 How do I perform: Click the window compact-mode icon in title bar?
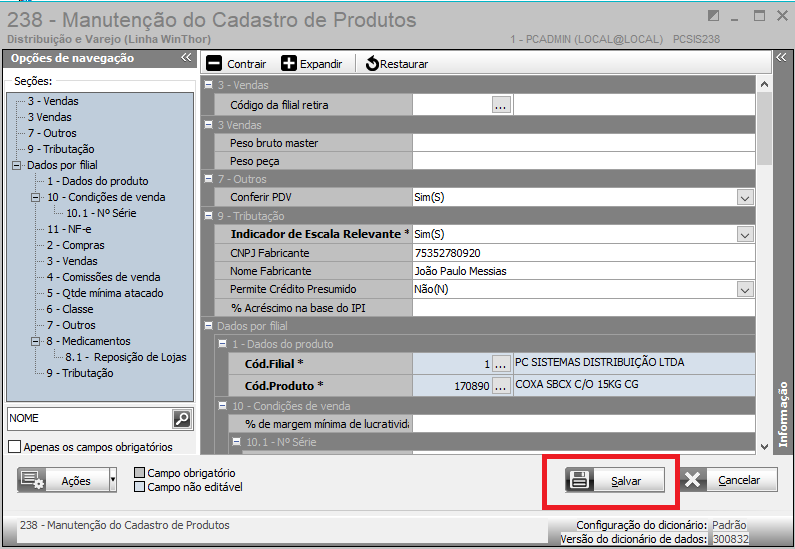pyautogui.click(x=713, y=16)
